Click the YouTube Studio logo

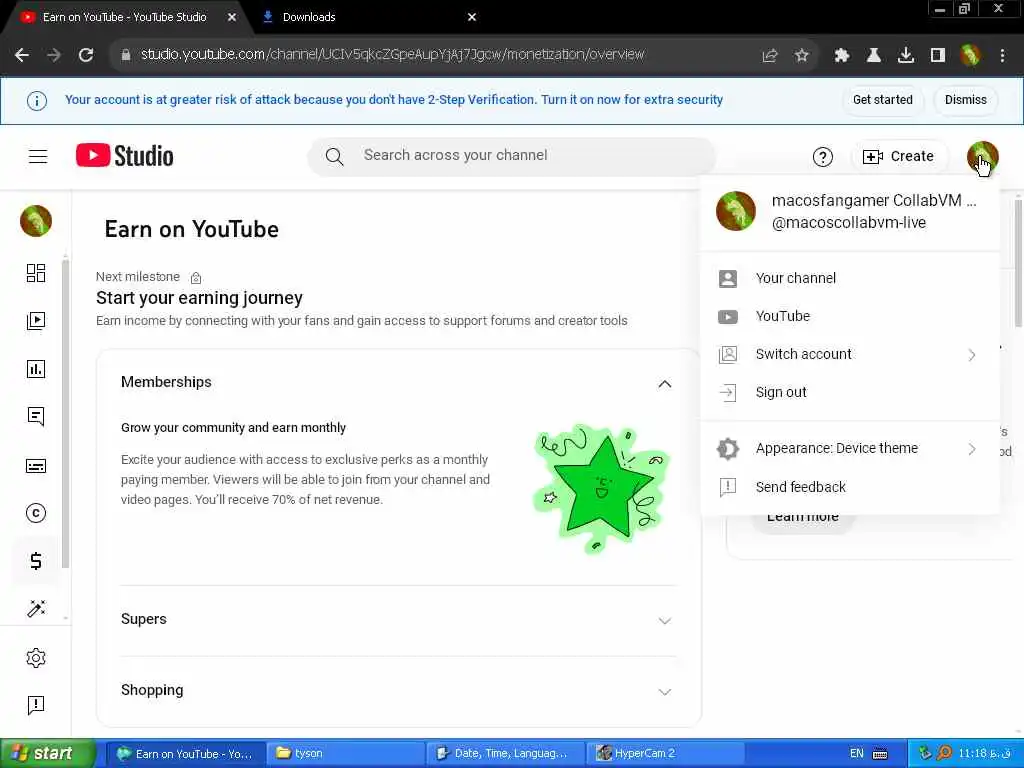(124, 155)
